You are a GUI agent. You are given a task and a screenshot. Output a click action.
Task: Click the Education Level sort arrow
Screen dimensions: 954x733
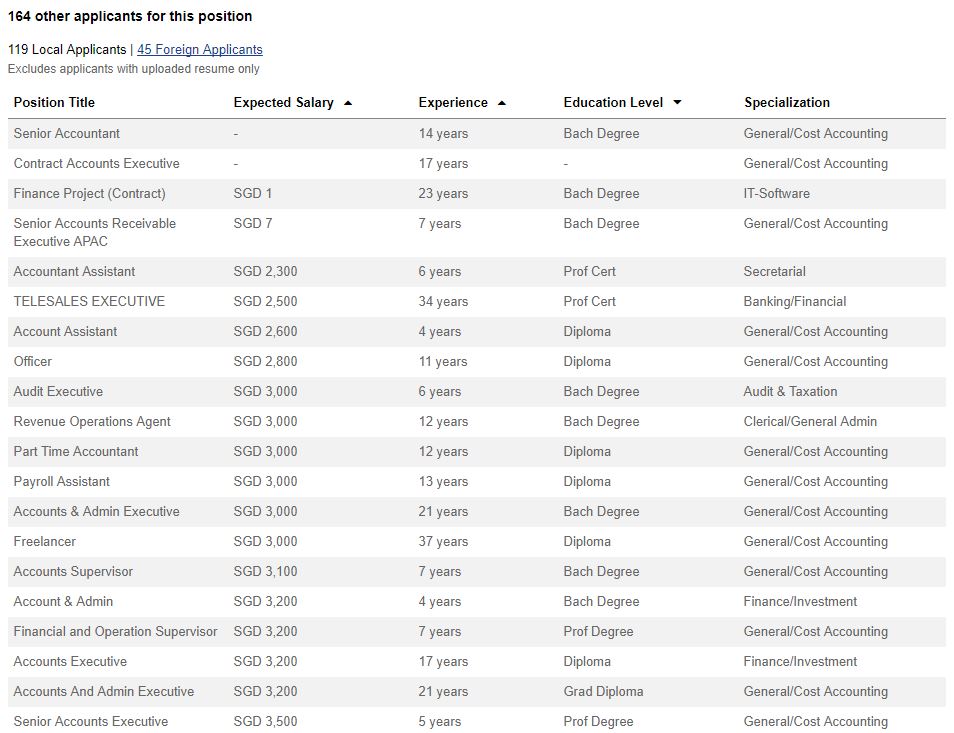[x=677, y=102]
